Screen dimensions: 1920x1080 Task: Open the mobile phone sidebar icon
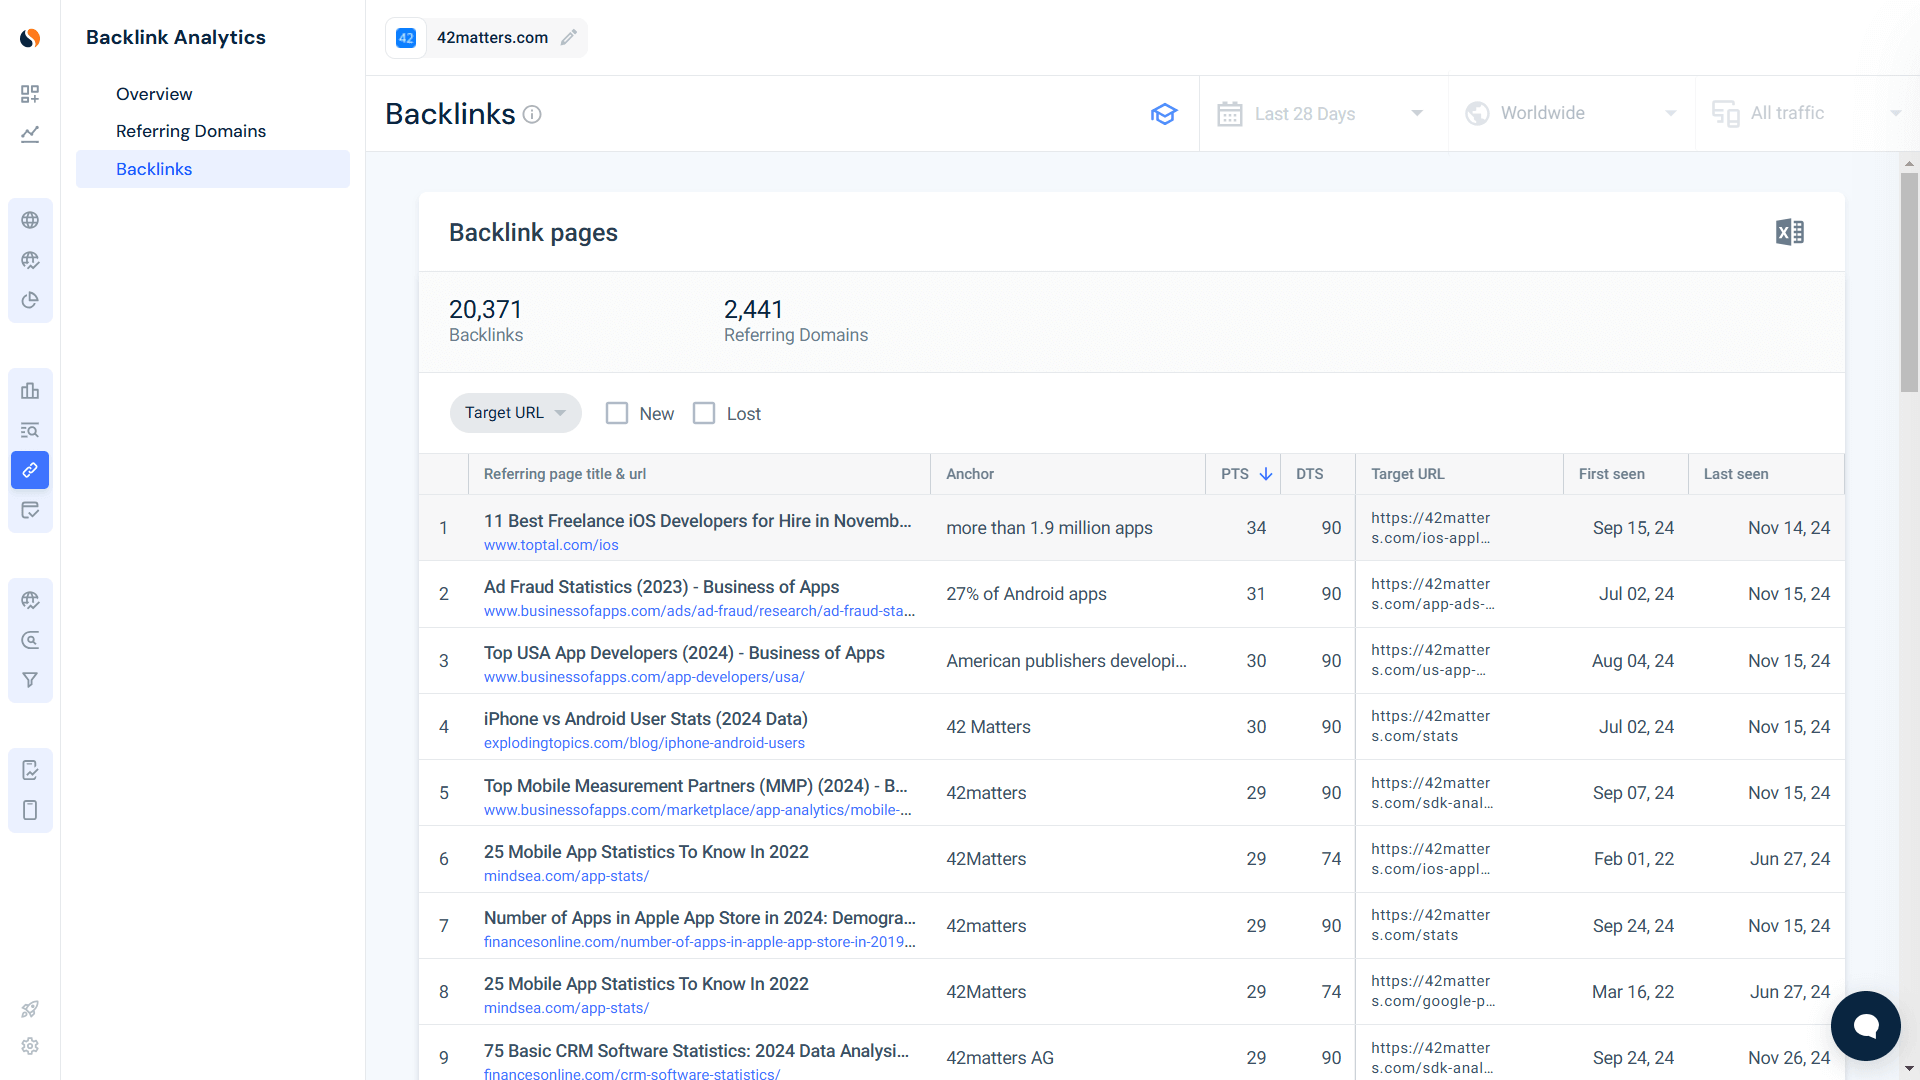(x=30, y=810)
